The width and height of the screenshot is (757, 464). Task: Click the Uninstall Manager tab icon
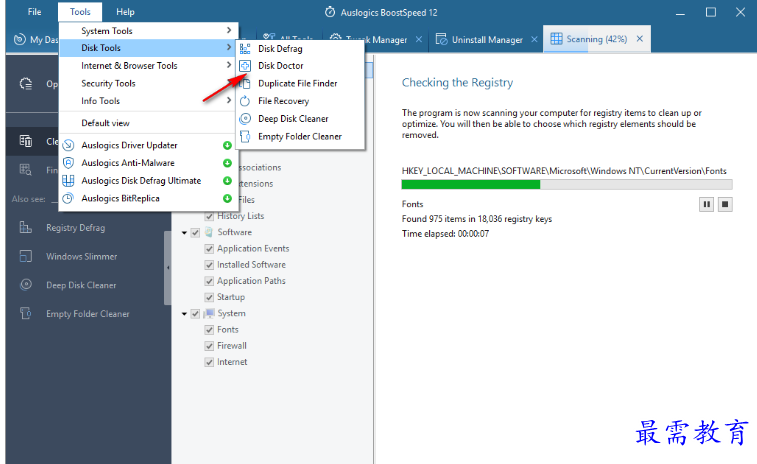coord(441,39)
